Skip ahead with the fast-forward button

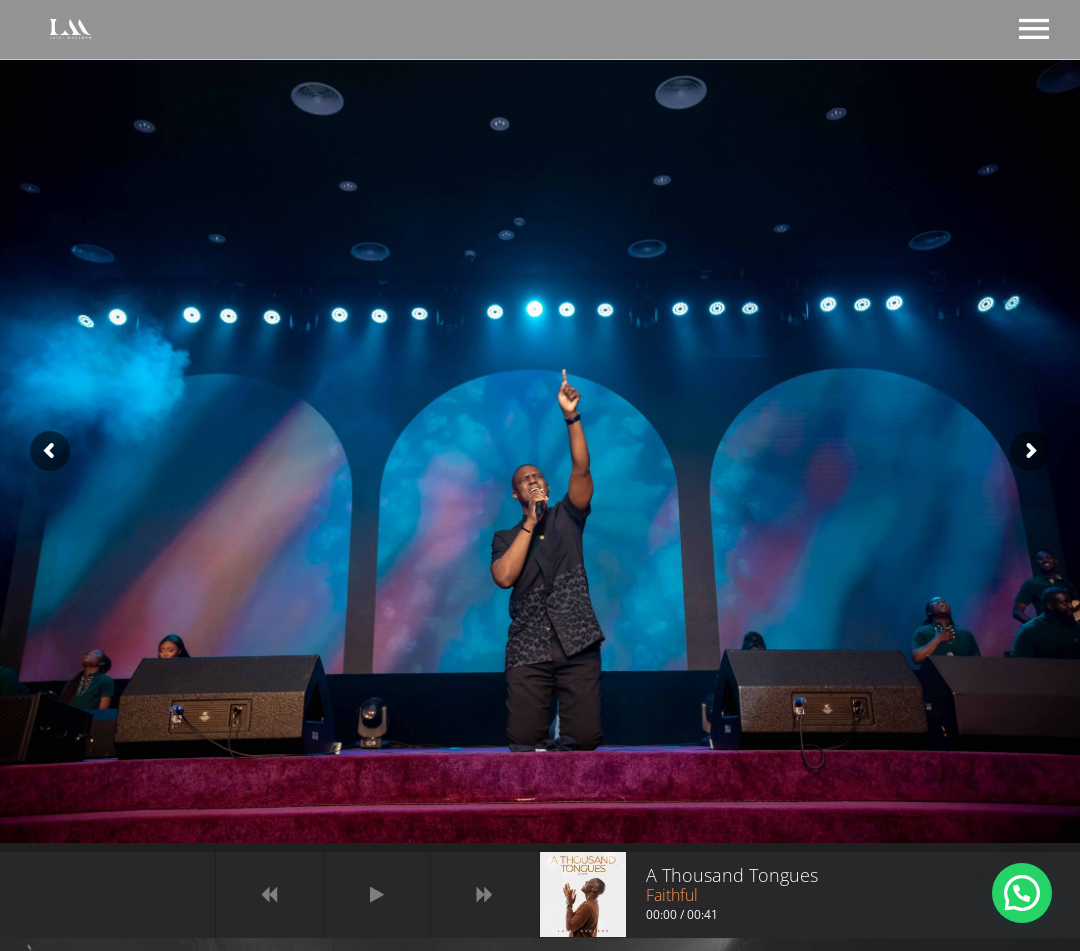484,895
